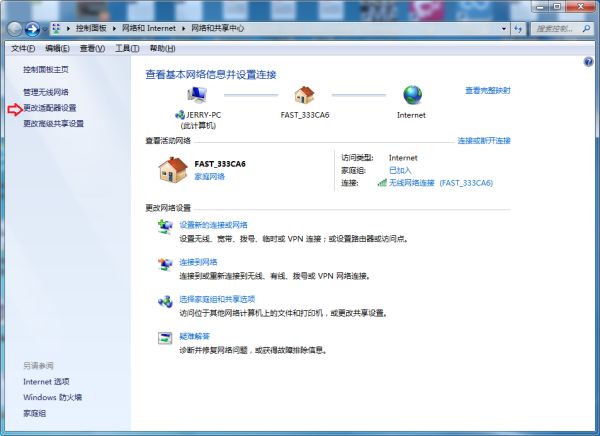Click the green wireless signal bars icon
The height and width of the screenshot is (436, 600).
pos(382,183)
